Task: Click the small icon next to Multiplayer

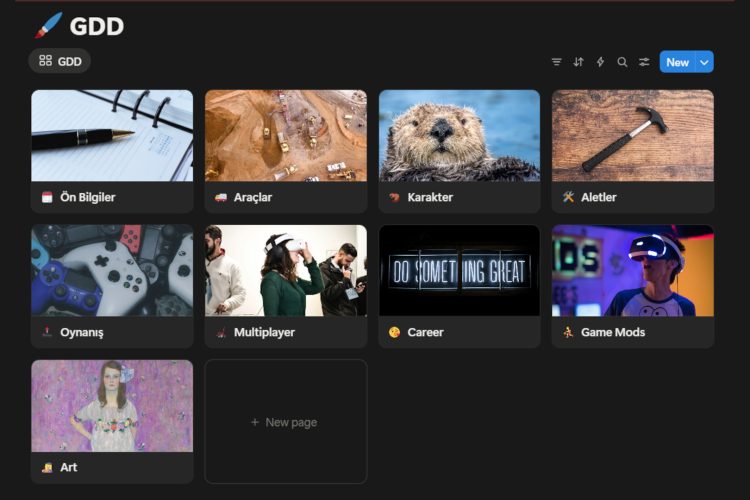Action: (x=221, y=332)
